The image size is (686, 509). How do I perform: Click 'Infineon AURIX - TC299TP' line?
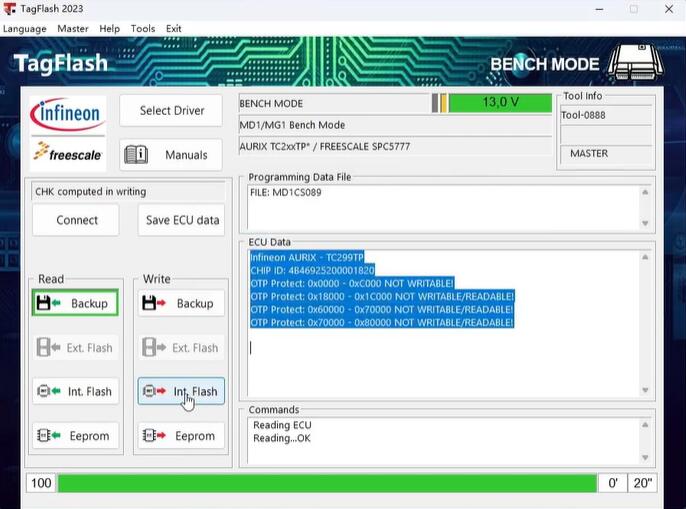click(x=307, y=257)
